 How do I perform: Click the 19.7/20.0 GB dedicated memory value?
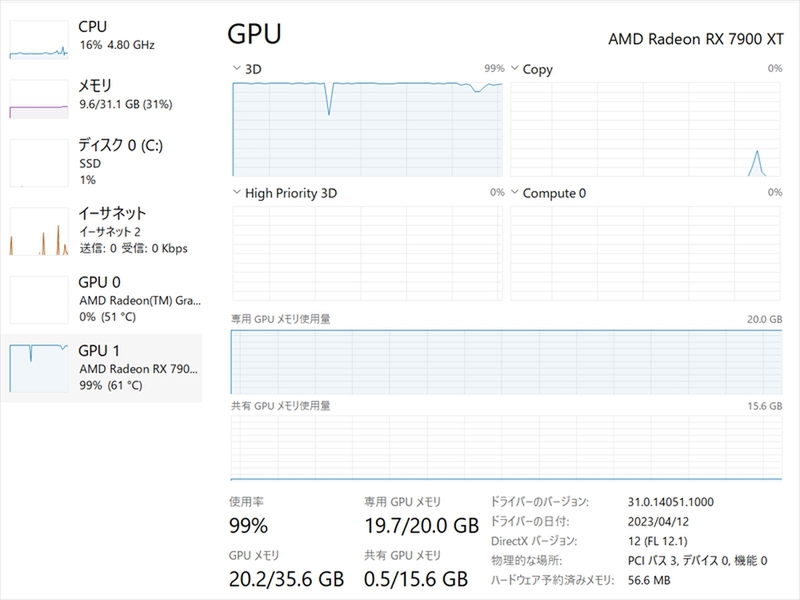pyautogui.click(x=421, y=526)
